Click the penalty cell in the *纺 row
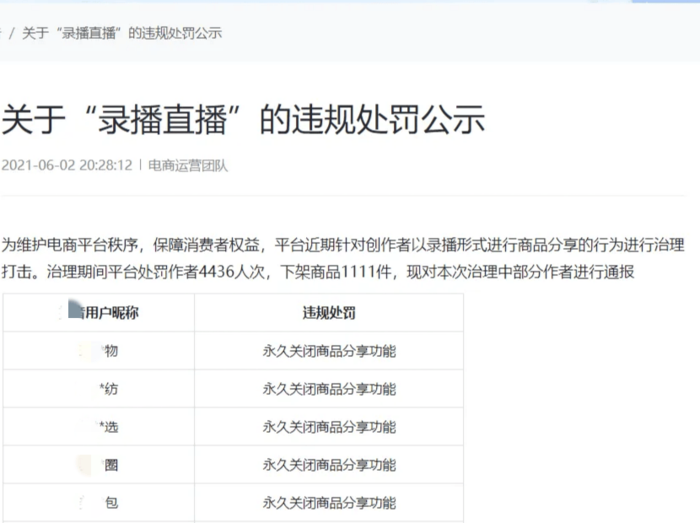The height and width of the screenshot is (523, 700). pyautogui.click(x=329, y=389)
